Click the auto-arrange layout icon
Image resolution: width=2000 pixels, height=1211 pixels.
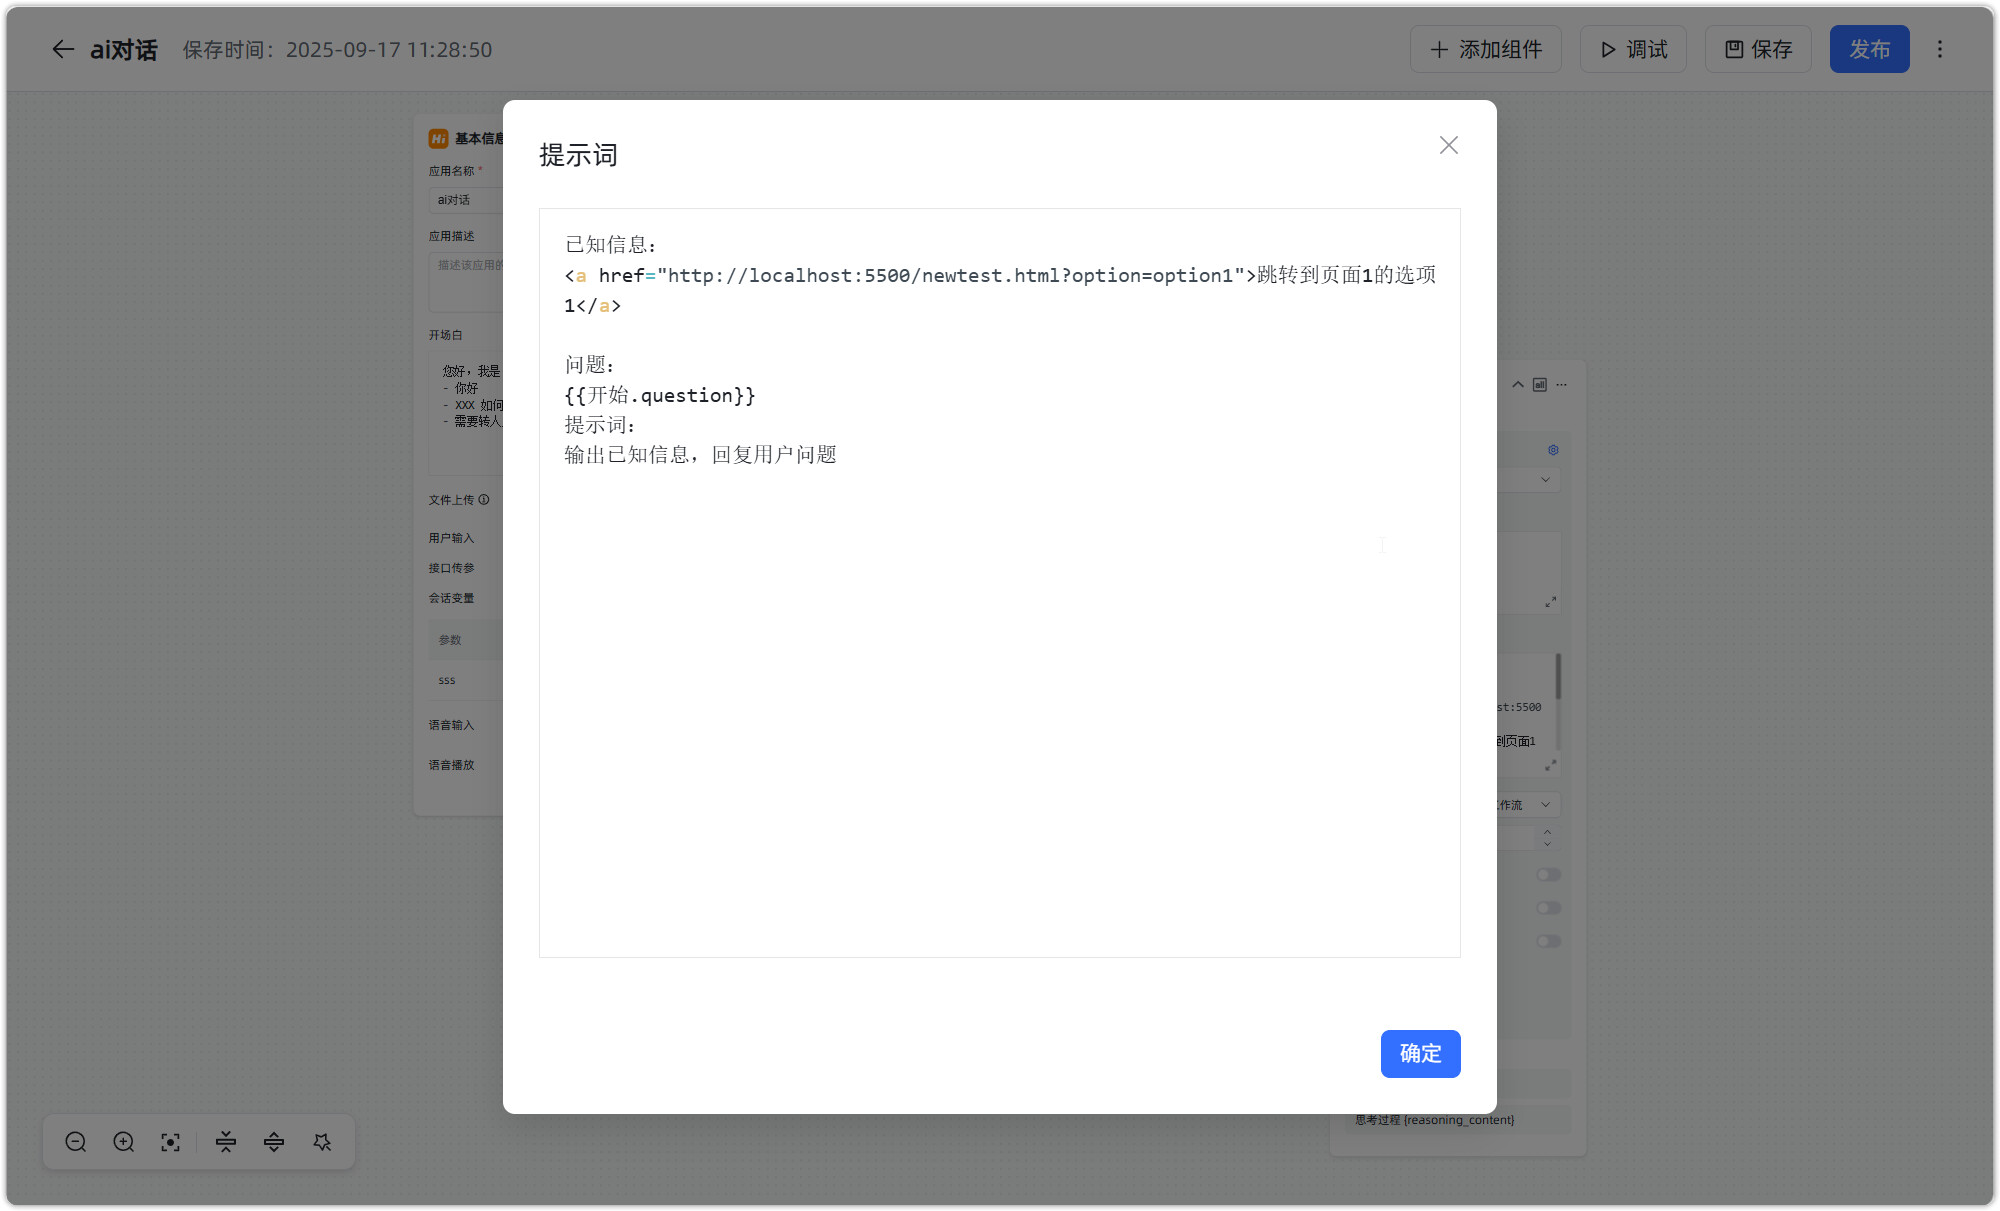click(x=322, y=1142)
